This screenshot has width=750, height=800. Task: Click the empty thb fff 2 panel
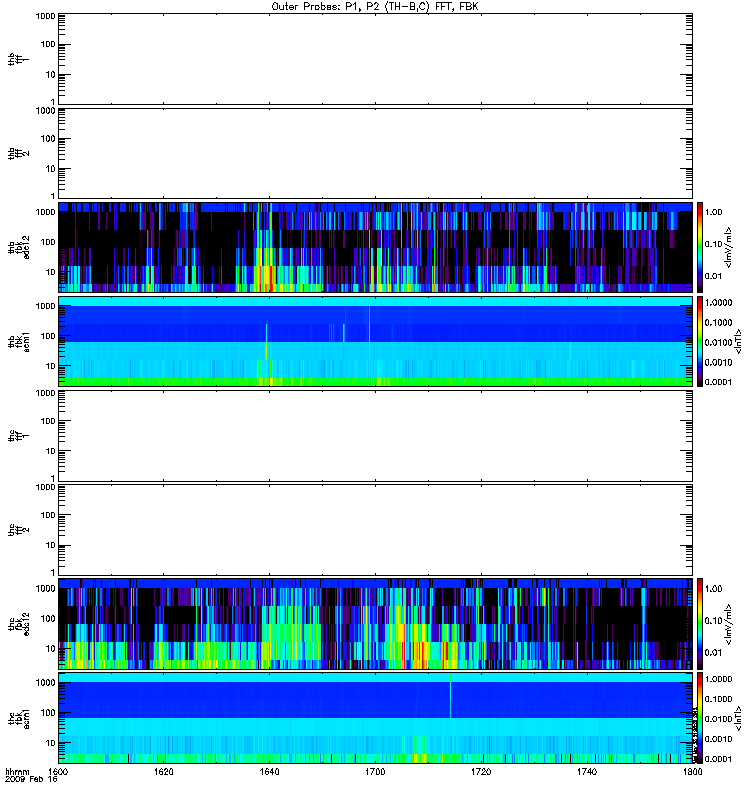[x=375, y=153]
